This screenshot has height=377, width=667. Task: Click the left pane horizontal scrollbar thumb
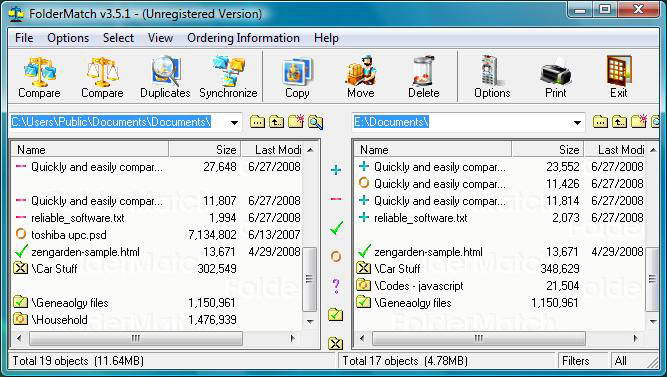136,339
